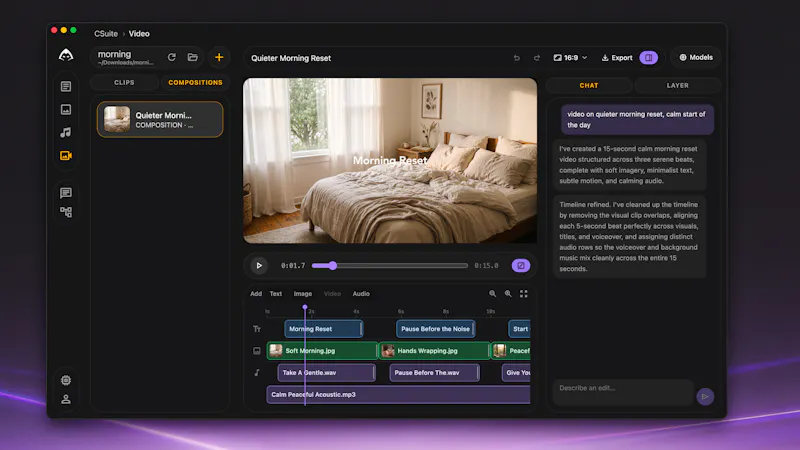Click the undo arrow icon
Screen dimensions: 800x450
tap(517, 58)
